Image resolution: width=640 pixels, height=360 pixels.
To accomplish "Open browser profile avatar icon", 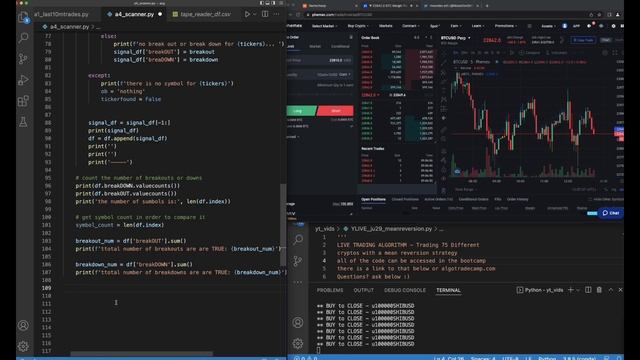I will pyautogui.click(x=618, y=15).
